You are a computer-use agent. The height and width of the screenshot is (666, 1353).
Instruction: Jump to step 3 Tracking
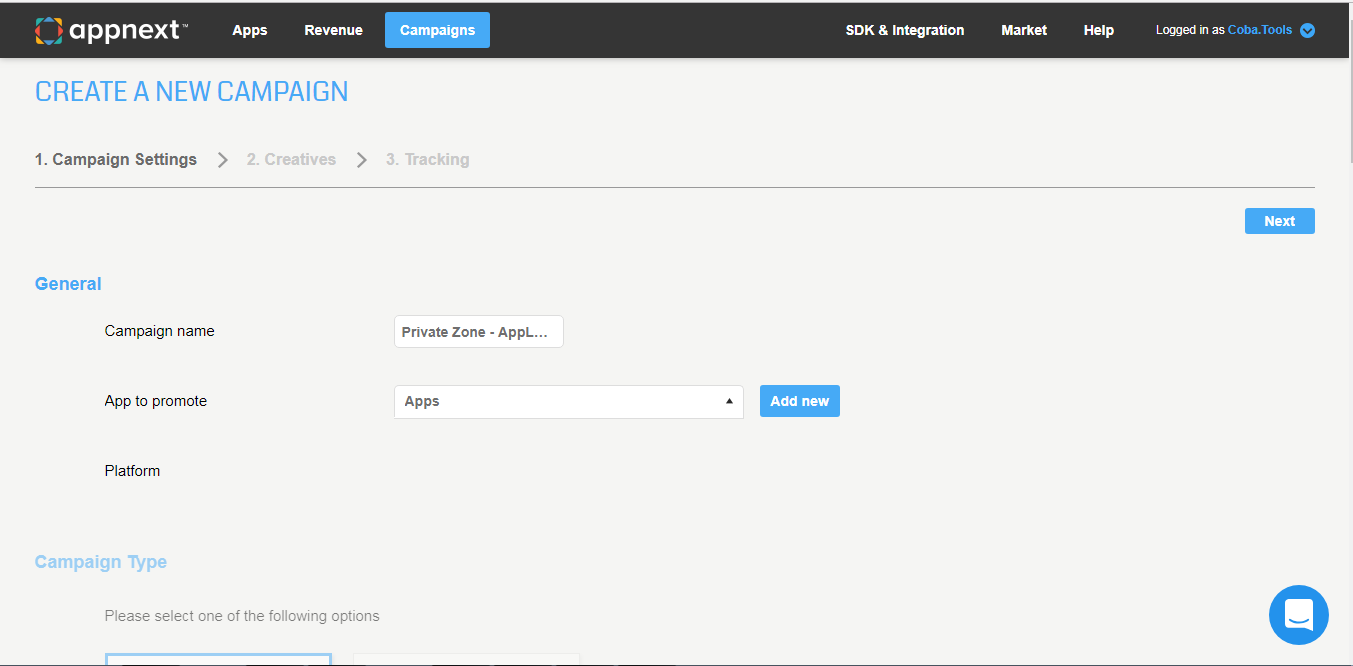pos(427,160)
